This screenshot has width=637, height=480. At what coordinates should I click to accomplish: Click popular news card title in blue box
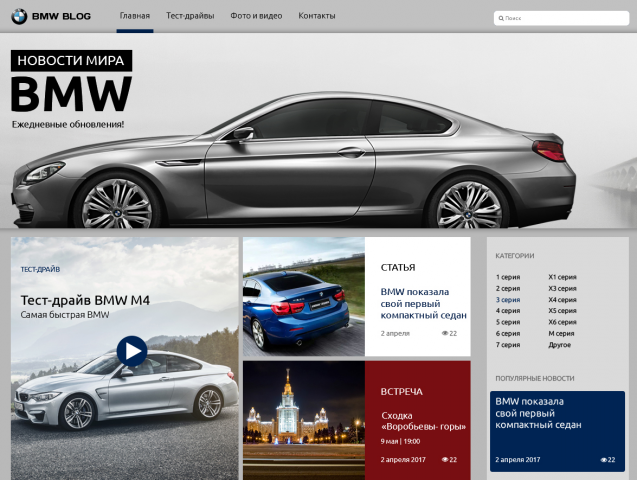click(x=538, y=413)
